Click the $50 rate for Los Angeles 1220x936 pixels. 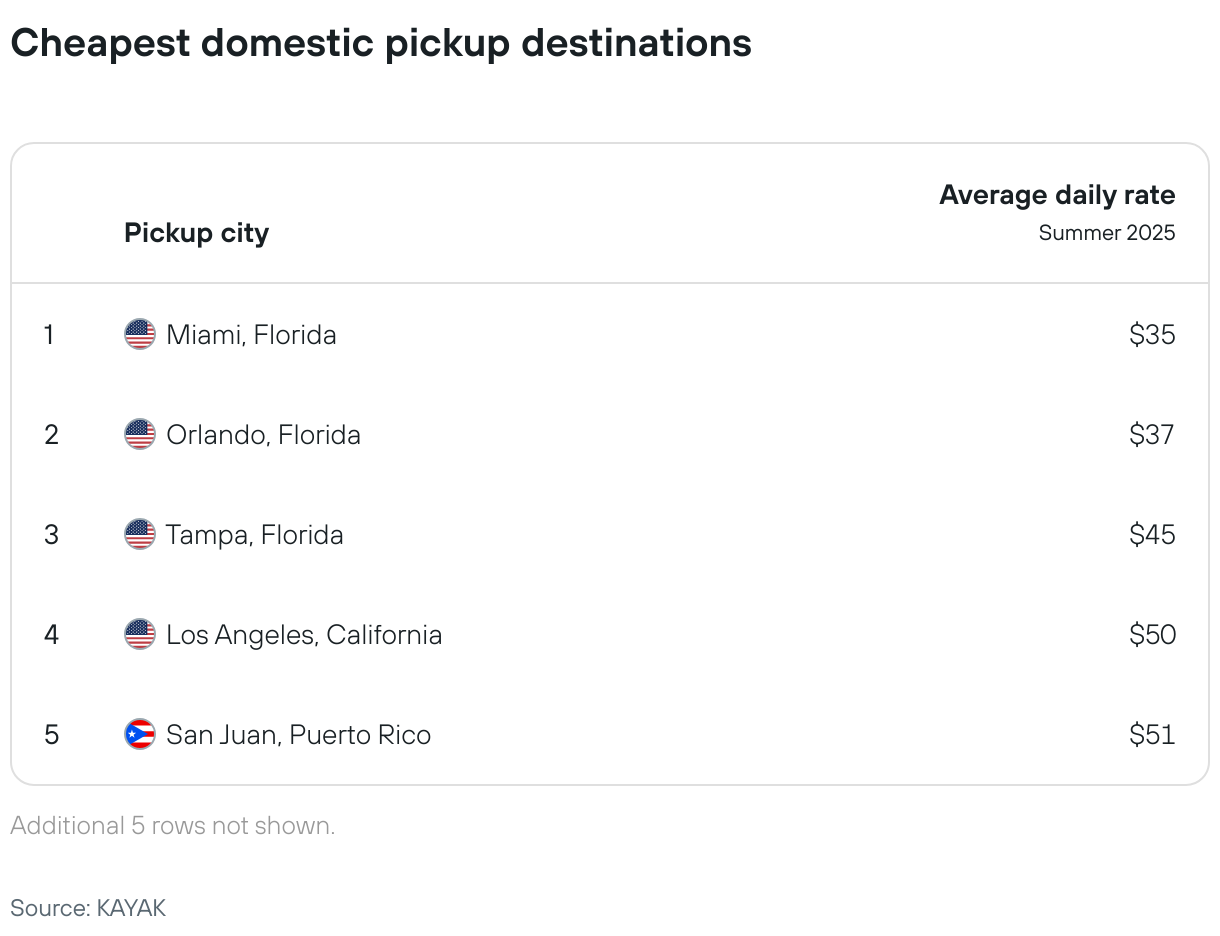point(1152,634)
